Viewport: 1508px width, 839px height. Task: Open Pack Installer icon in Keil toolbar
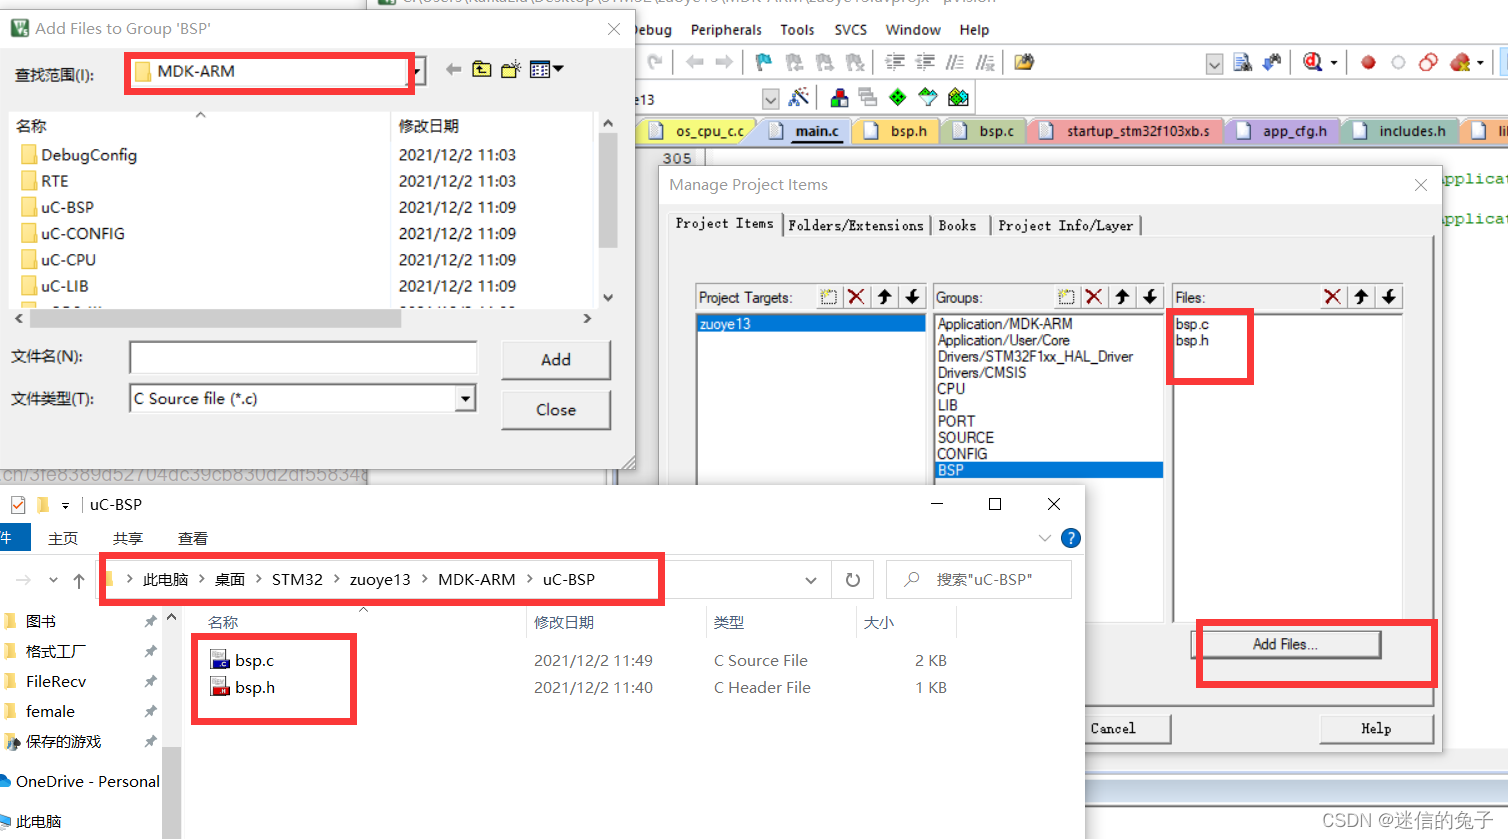[958, 97]
